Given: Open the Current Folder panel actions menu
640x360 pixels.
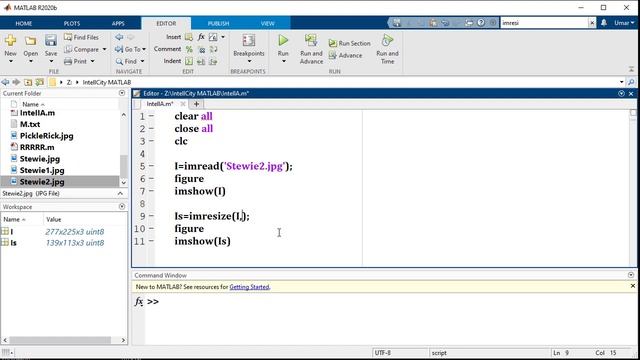Looking at the screenshot, I should (122, 93).
